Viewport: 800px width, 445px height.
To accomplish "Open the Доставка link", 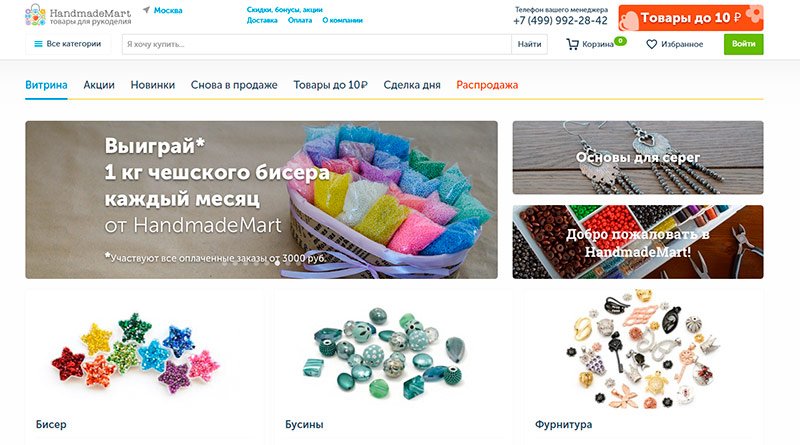I will (x=262, y=20).
